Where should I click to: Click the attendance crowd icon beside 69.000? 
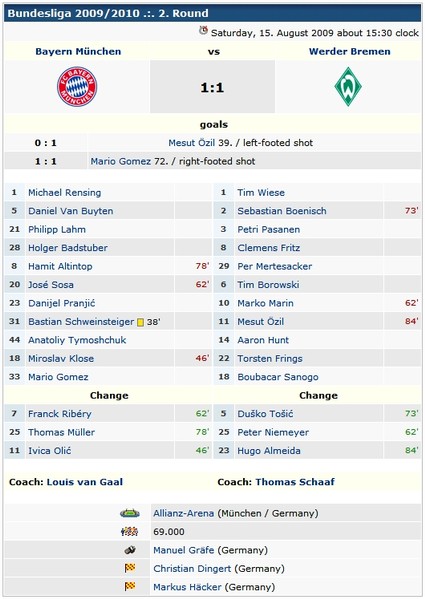point(129,531)
